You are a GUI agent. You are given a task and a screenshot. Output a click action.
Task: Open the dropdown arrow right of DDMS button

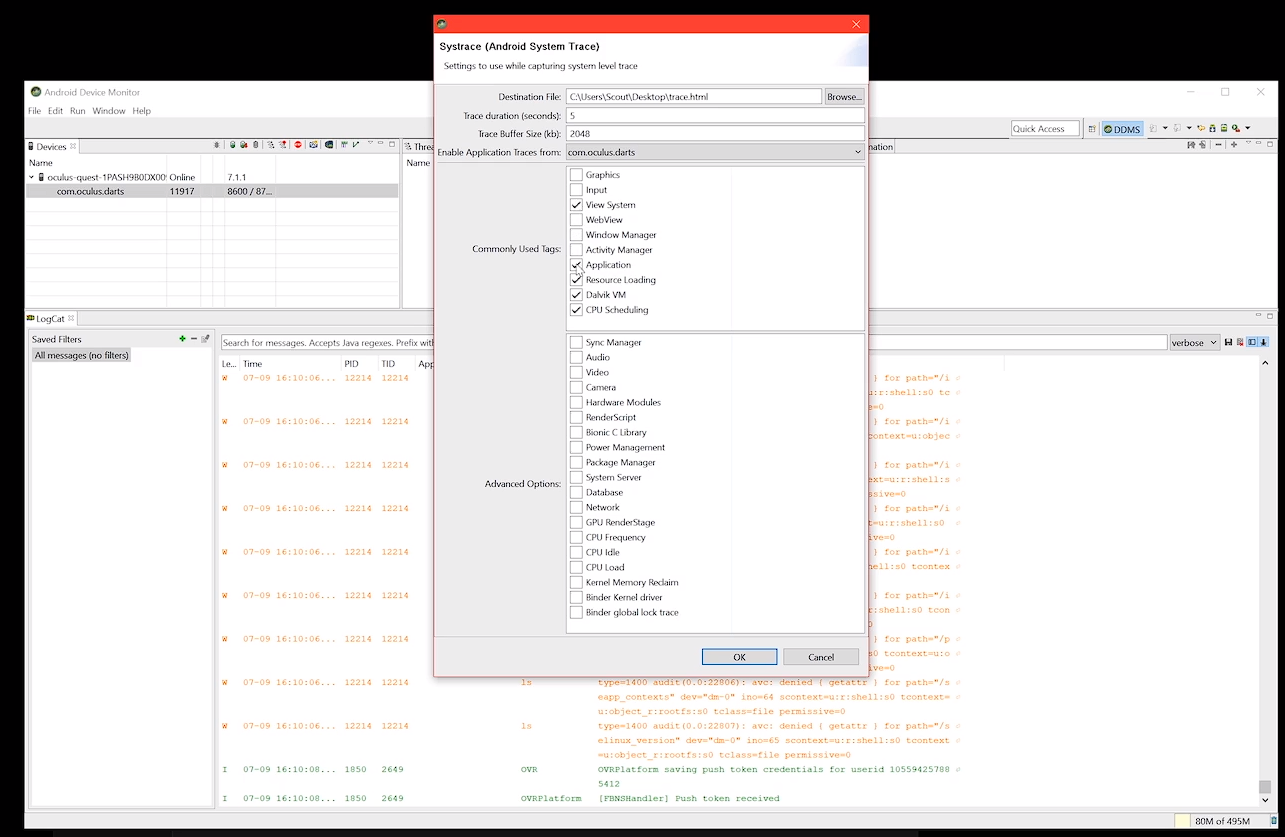pyautogui.click(x=1165, y=128)
